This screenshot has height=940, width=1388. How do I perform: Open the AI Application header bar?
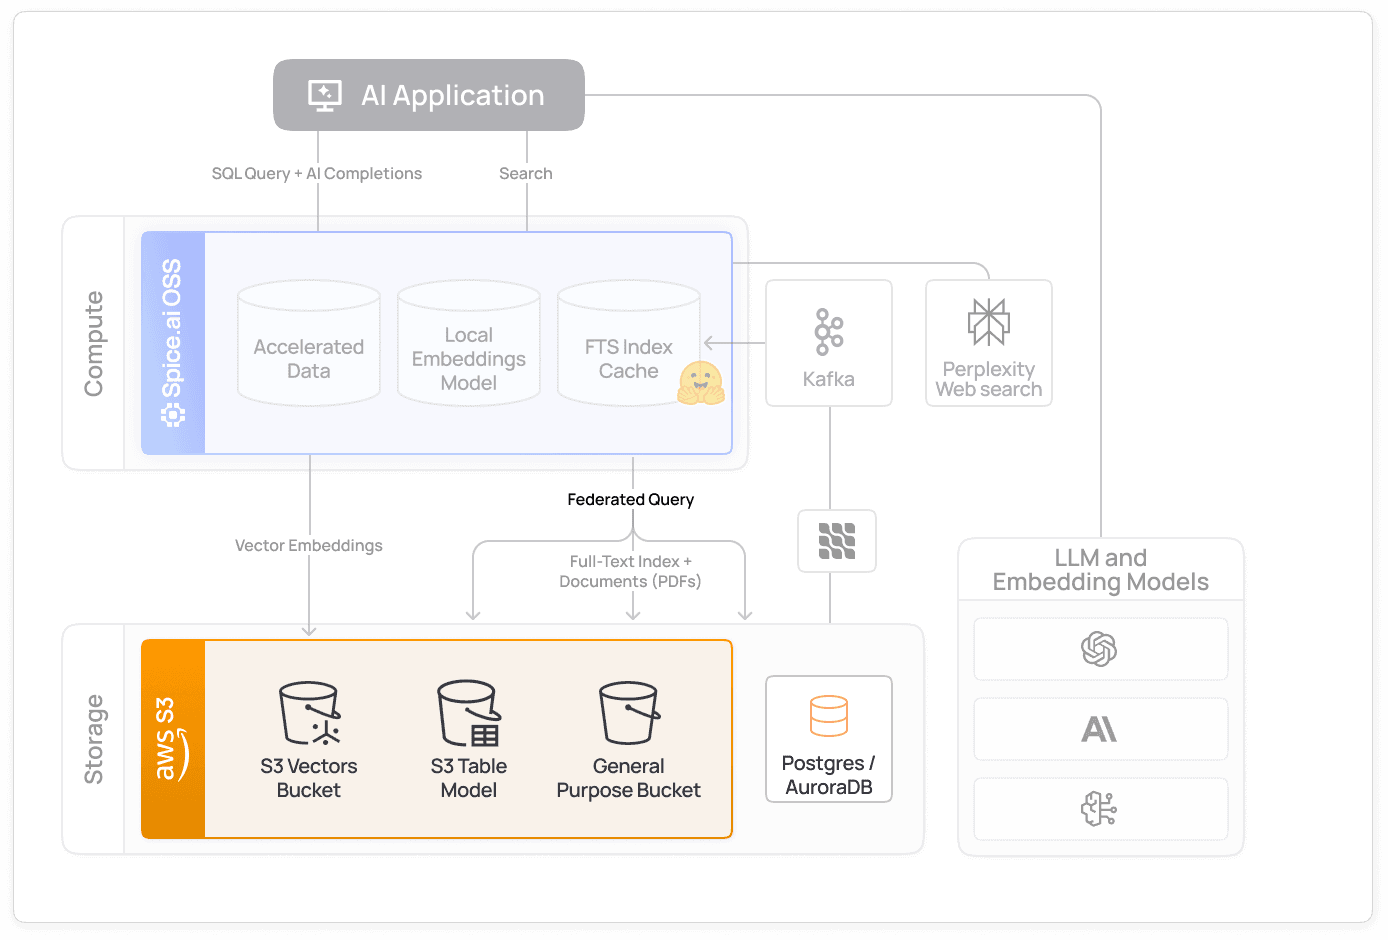pos(428,95)
